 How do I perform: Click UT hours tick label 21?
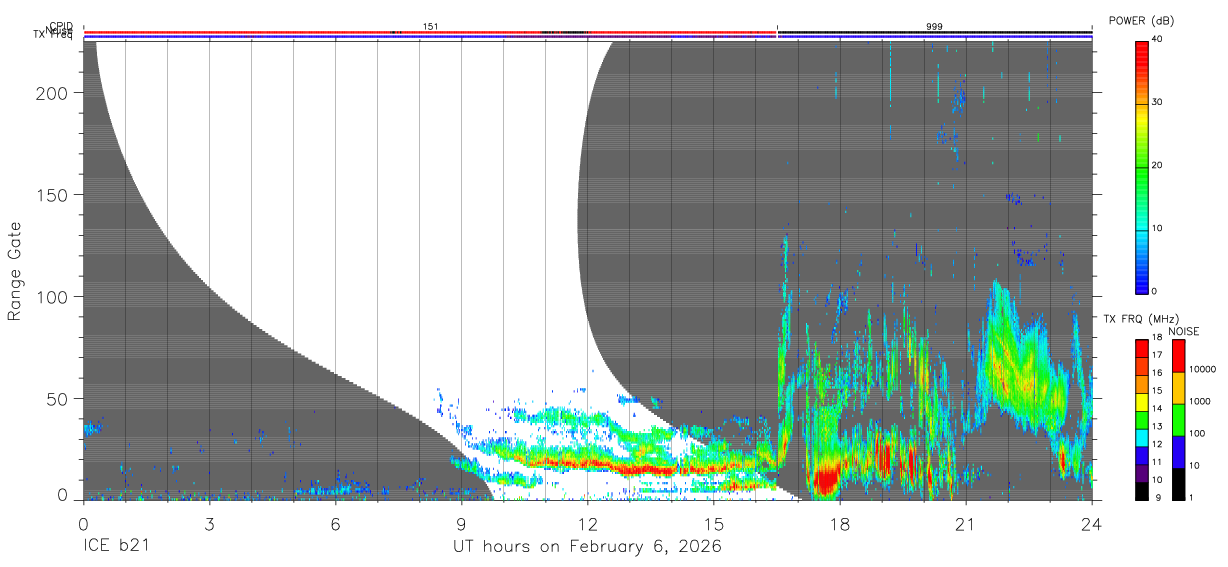[965, 523]
